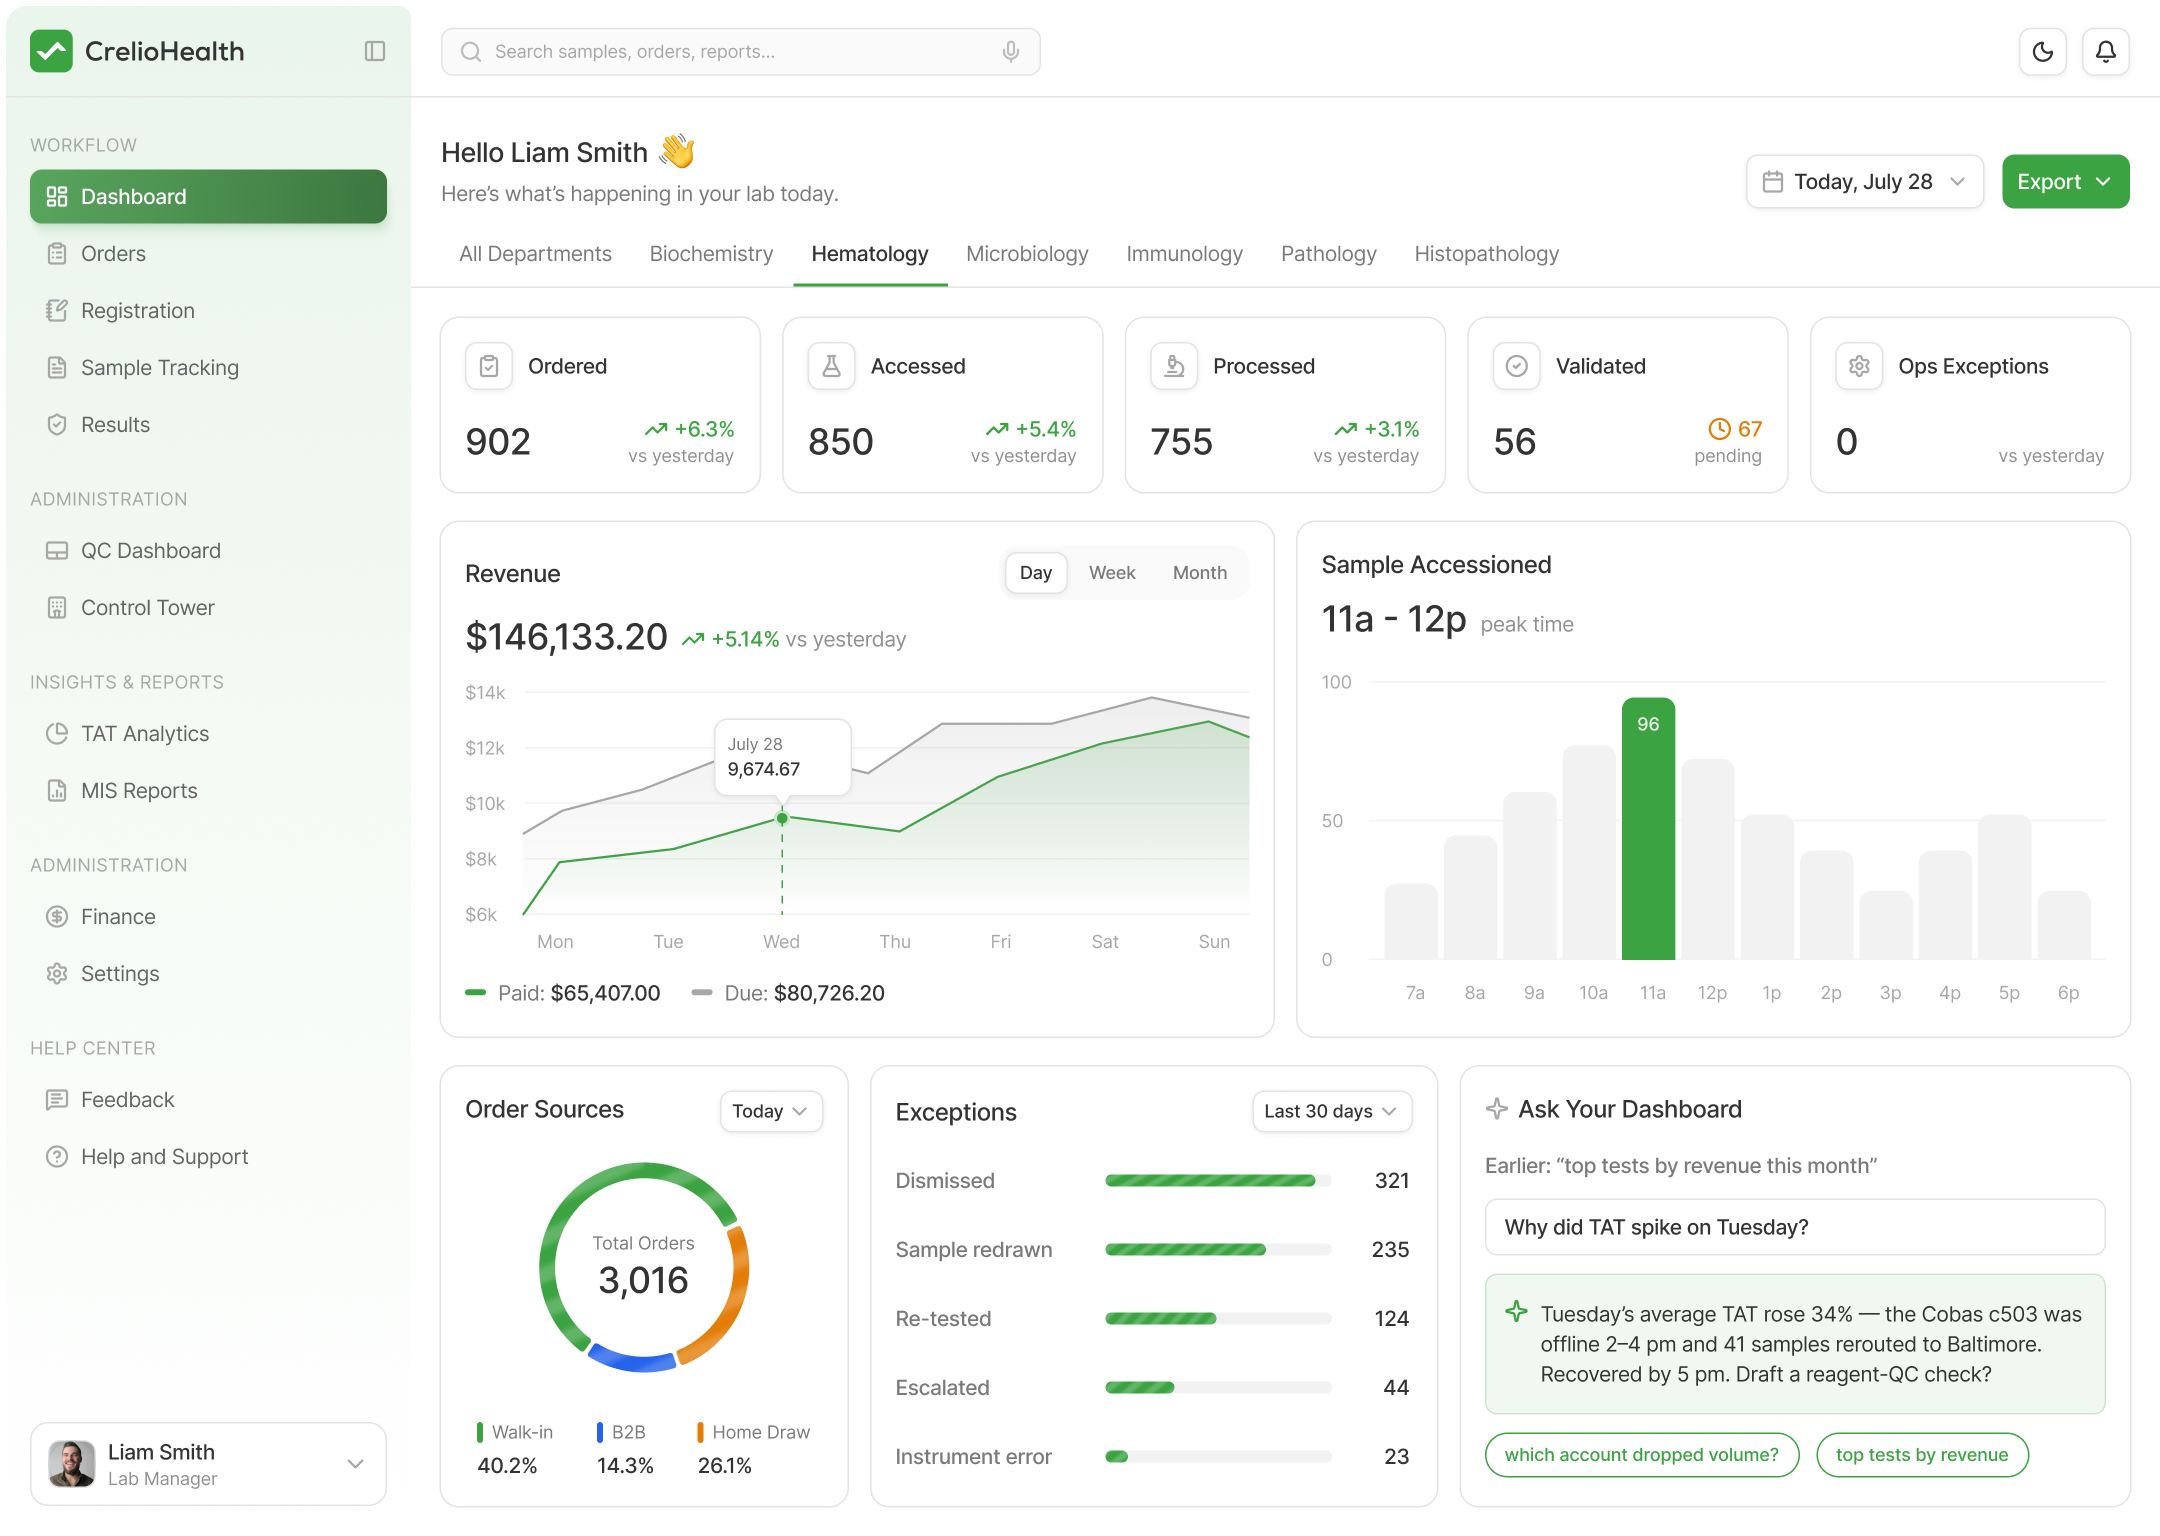Expand the Liam Smith account menu
The width and height of the screenshot is (2160, 1536).
208,1464
